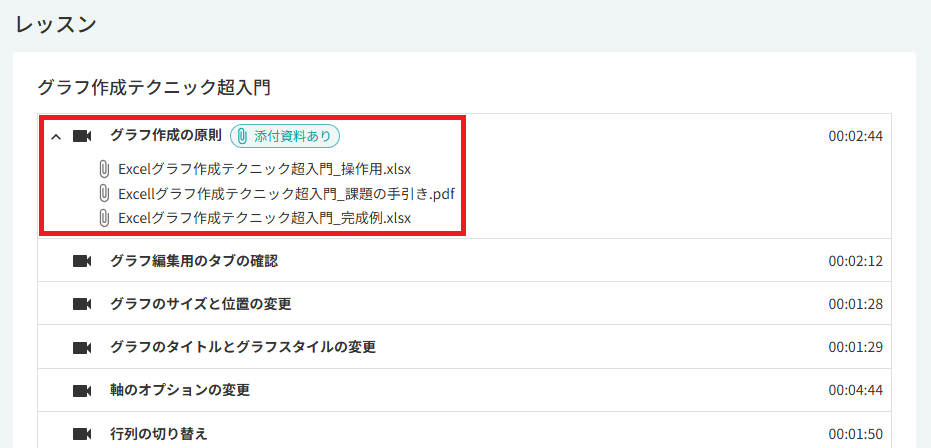Click paperclip icon beside 操作用.xlsx file

104,169
